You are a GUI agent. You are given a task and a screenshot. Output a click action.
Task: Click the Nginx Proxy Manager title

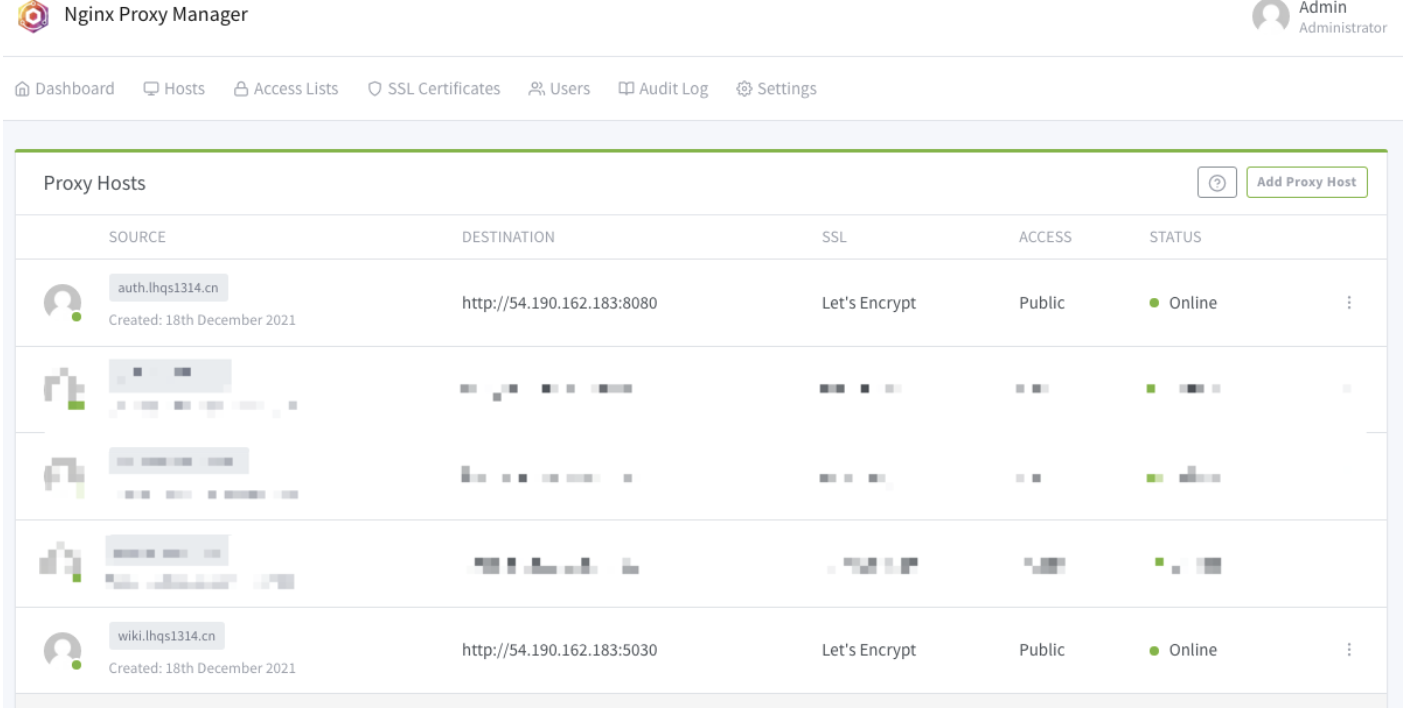point(156,16)
